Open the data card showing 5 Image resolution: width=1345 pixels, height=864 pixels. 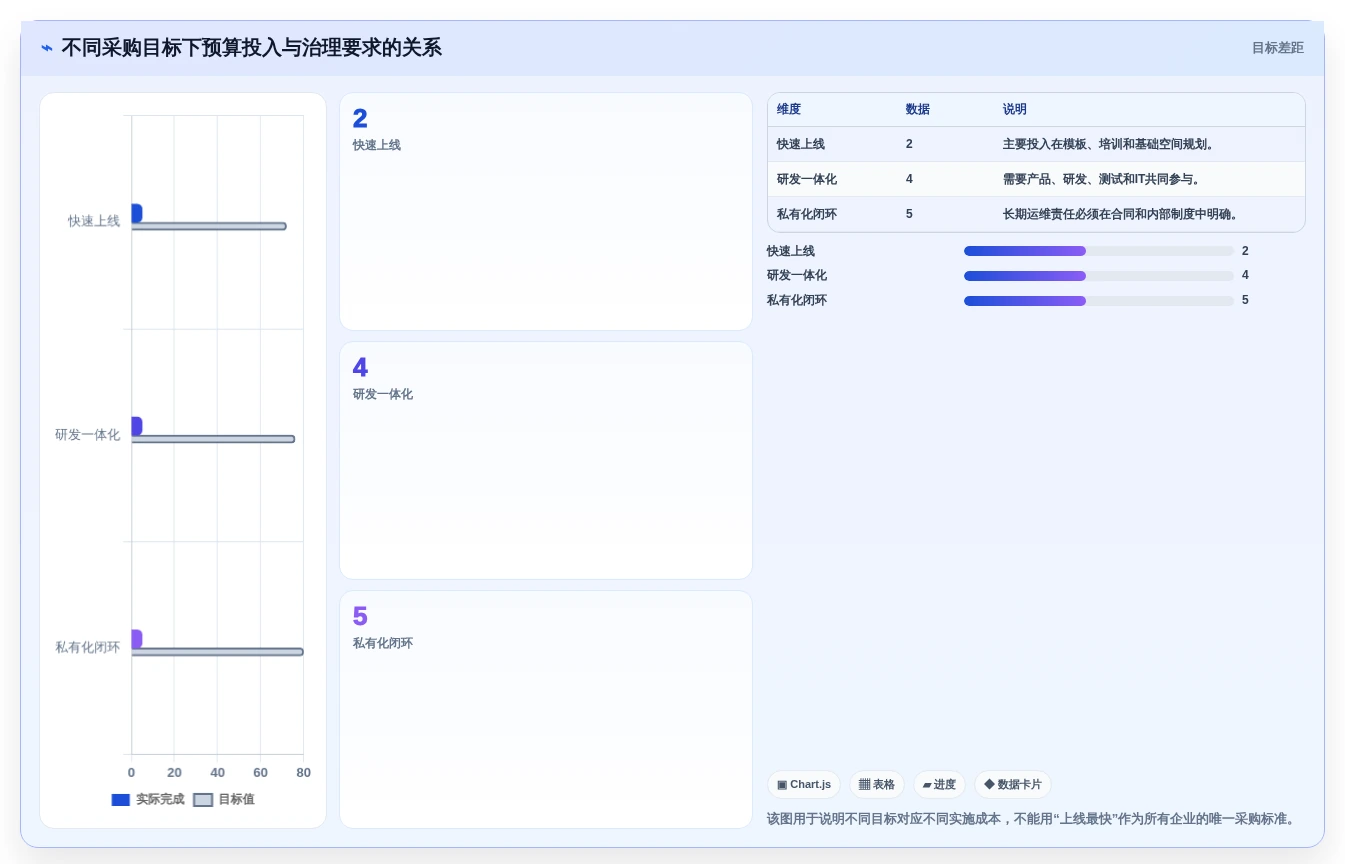click(x=546, y=709)
